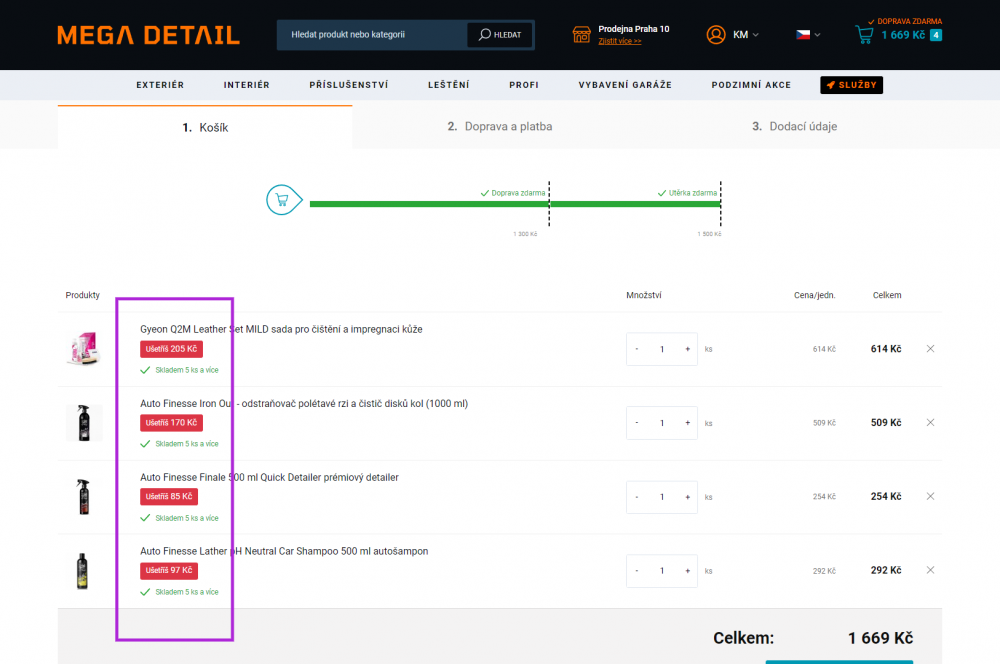Viewport: 1000px width, 664px height.
Task: Increase quantity of Gyeon Leather Set
Action: (688, 349)
